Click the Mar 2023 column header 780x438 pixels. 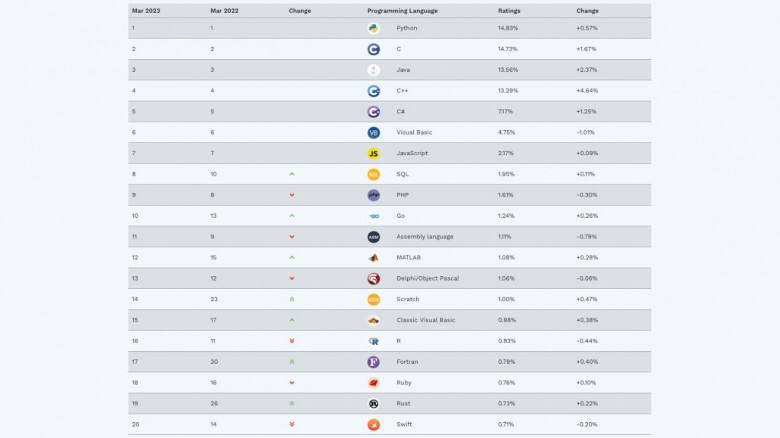point(145,10)
